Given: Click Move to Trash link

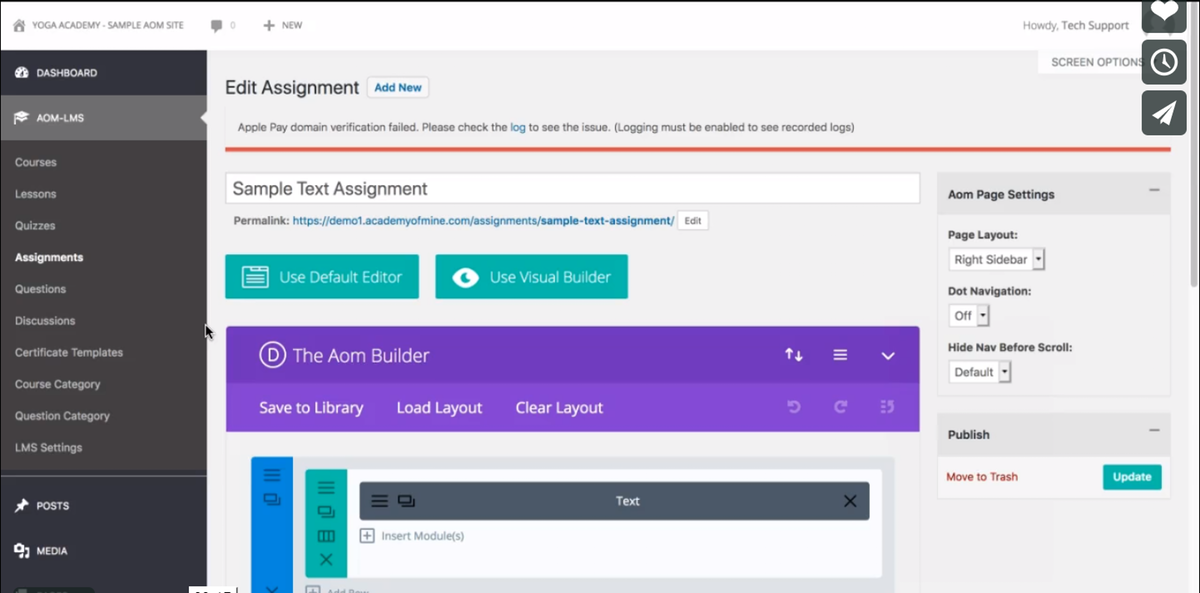Looking at the screenshot, I should [982, 477].
